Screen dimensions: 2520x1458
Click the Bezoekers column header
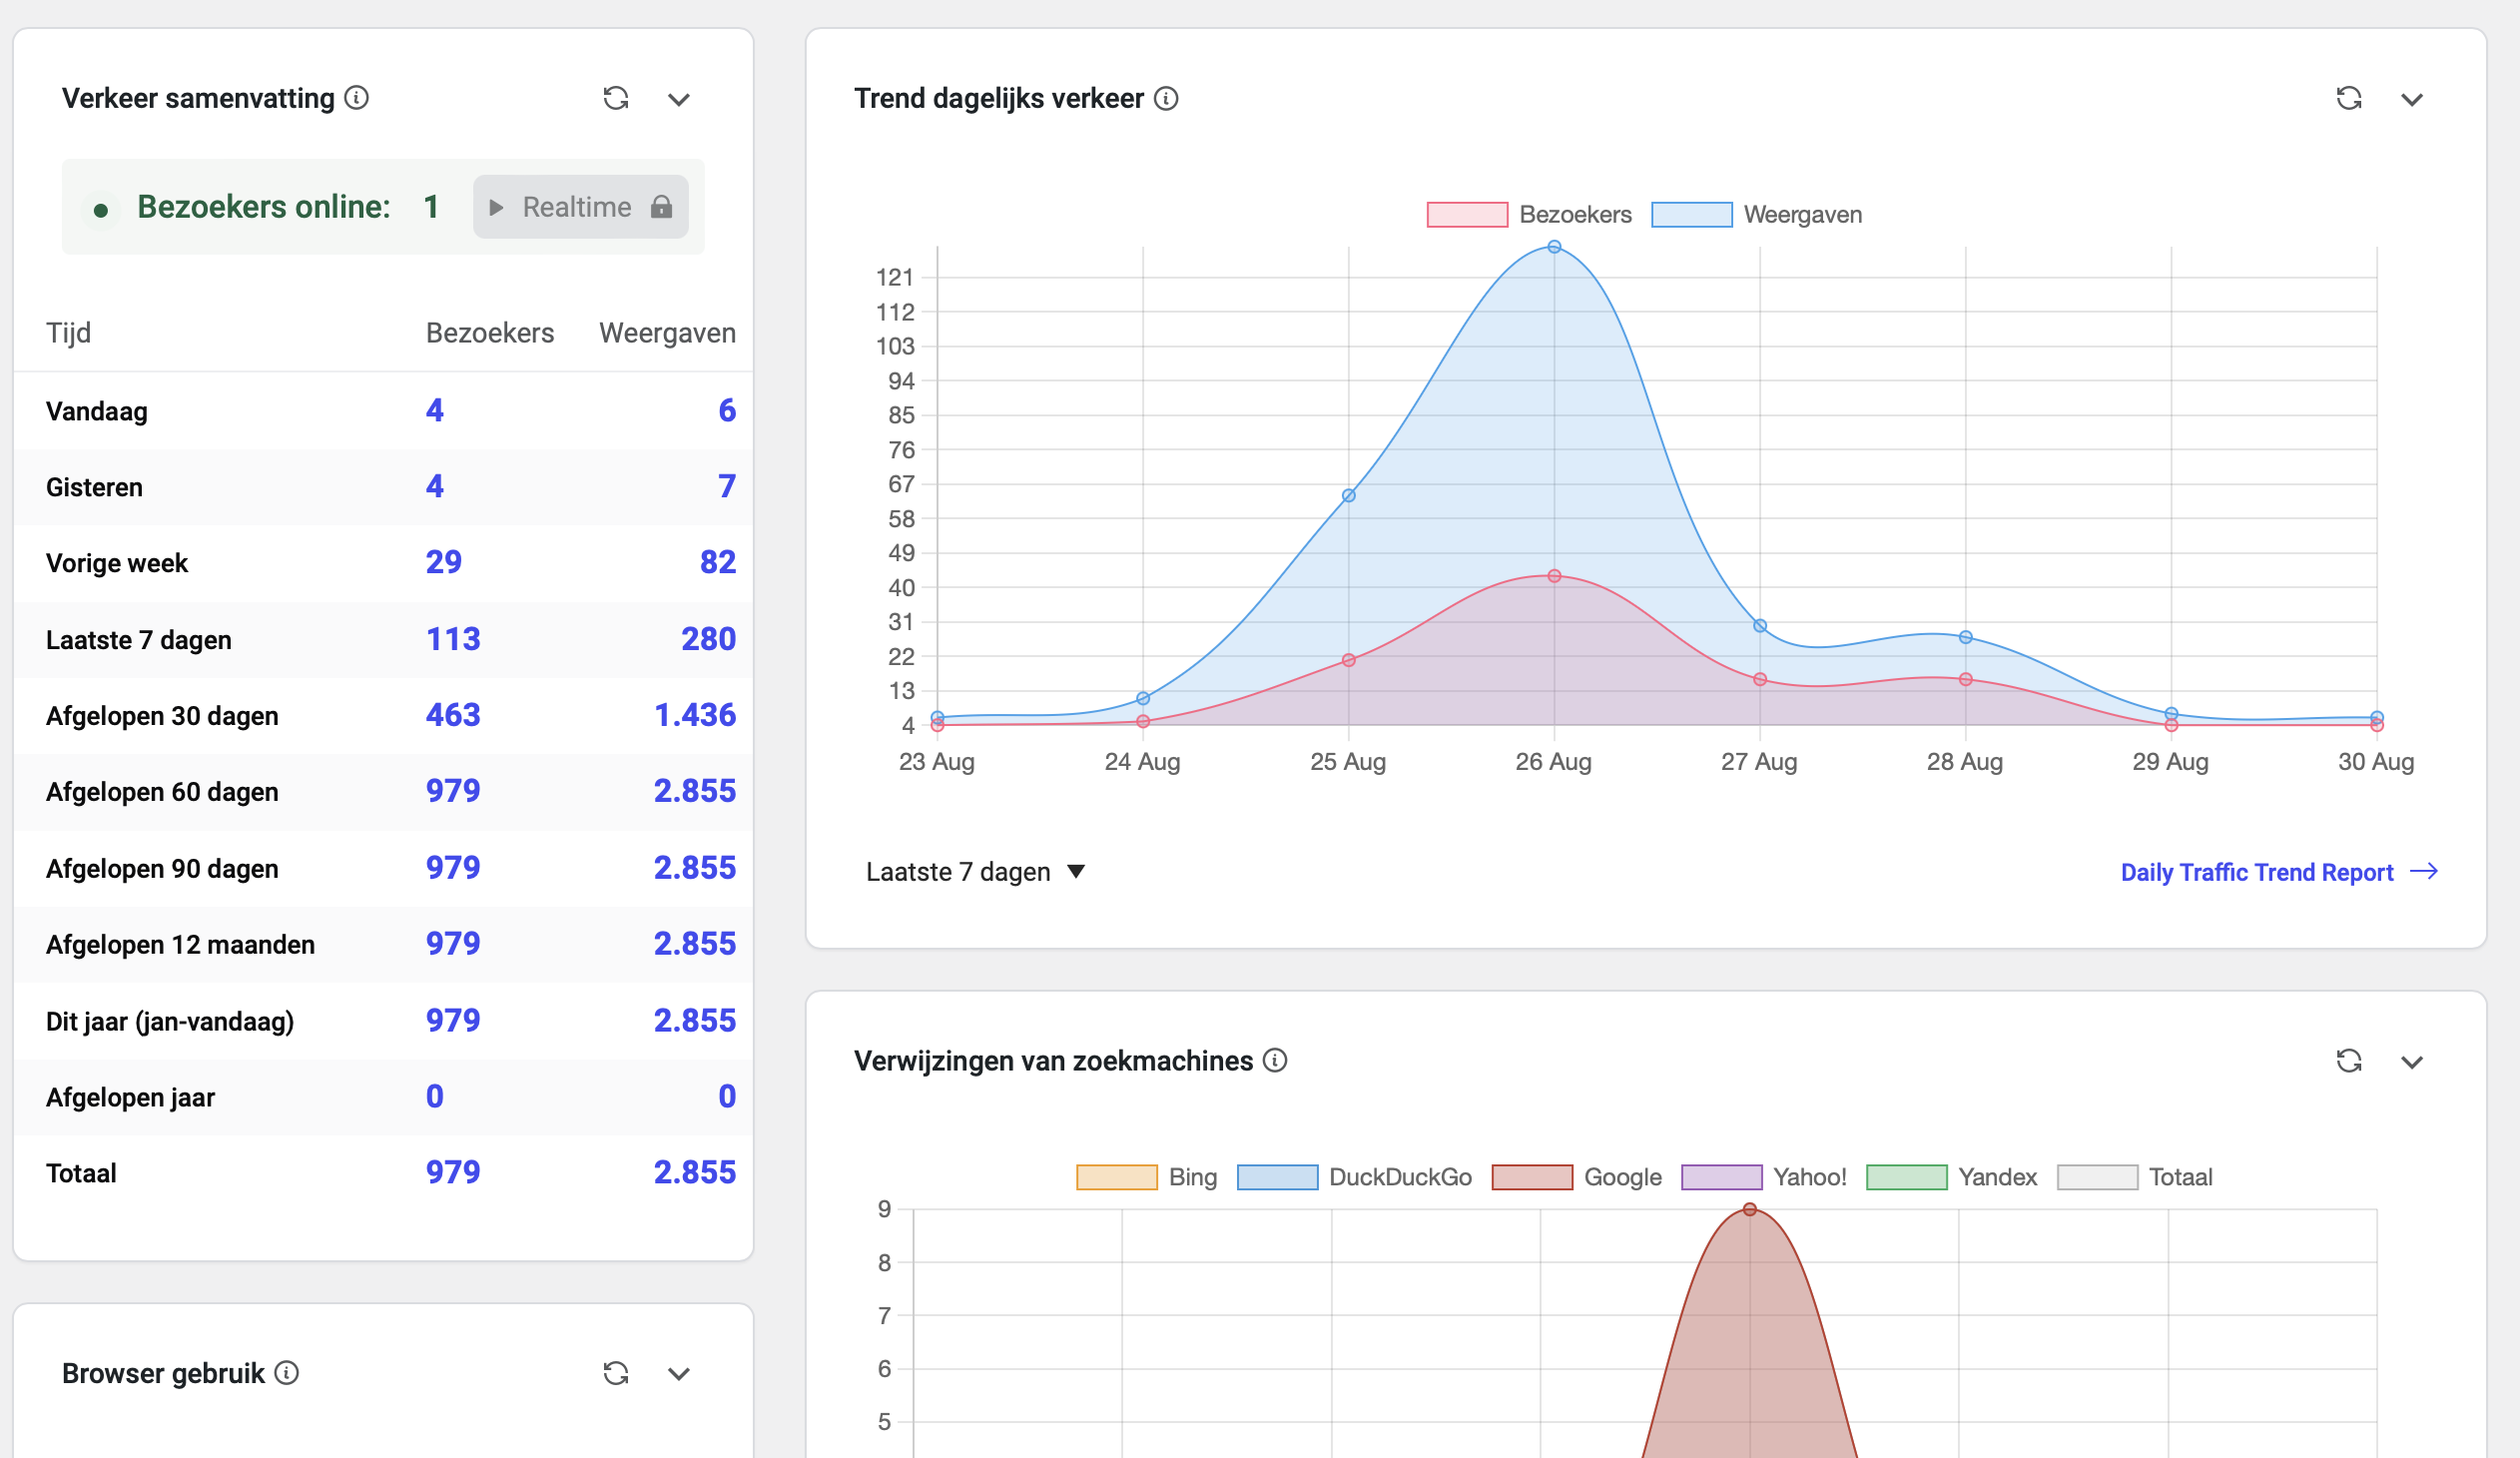click(x=490, y=333)
